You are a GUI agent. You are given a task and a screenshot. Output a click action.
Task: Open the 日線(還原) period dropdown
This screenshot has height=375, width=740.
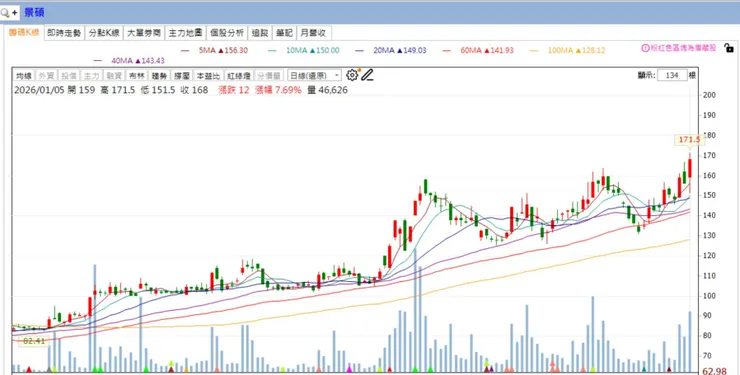pos(314,75)
